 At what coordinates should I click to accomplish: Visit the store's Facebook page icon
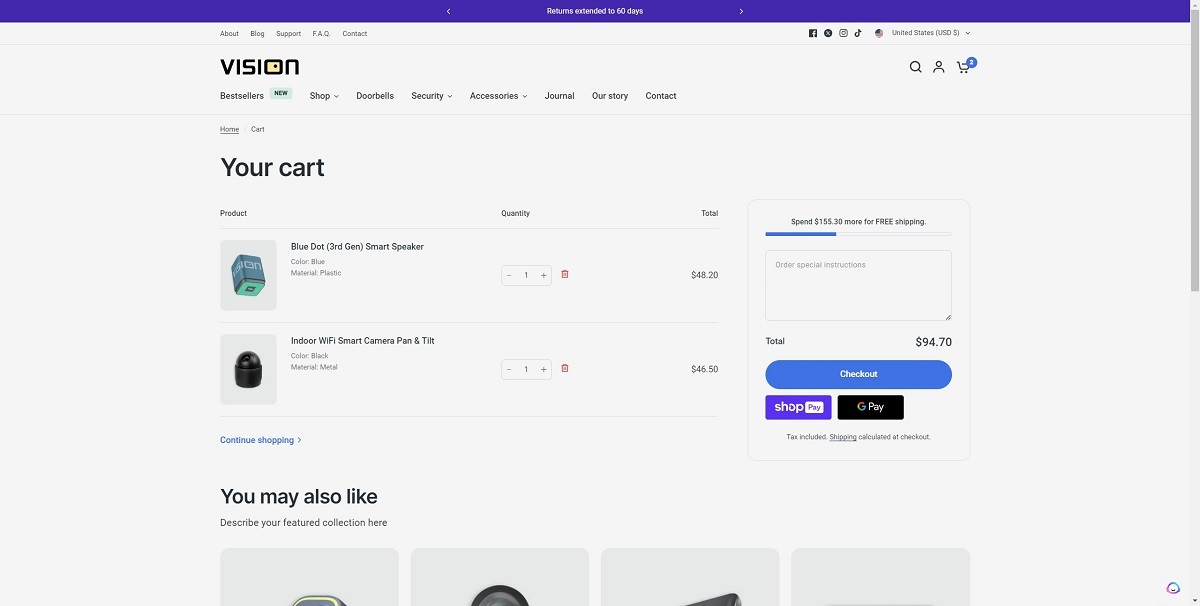click(x=812, y=32)
